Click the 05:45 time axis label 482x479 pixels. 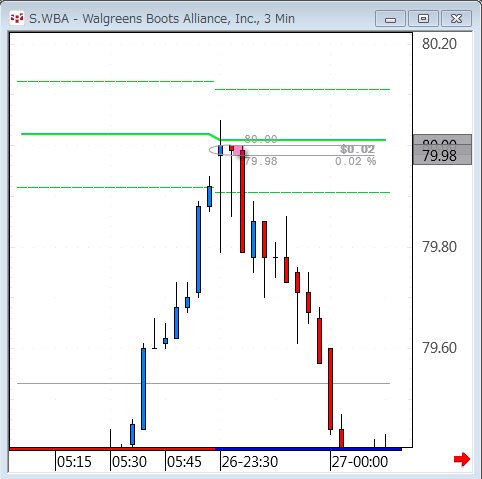click(x=184, y=462)
